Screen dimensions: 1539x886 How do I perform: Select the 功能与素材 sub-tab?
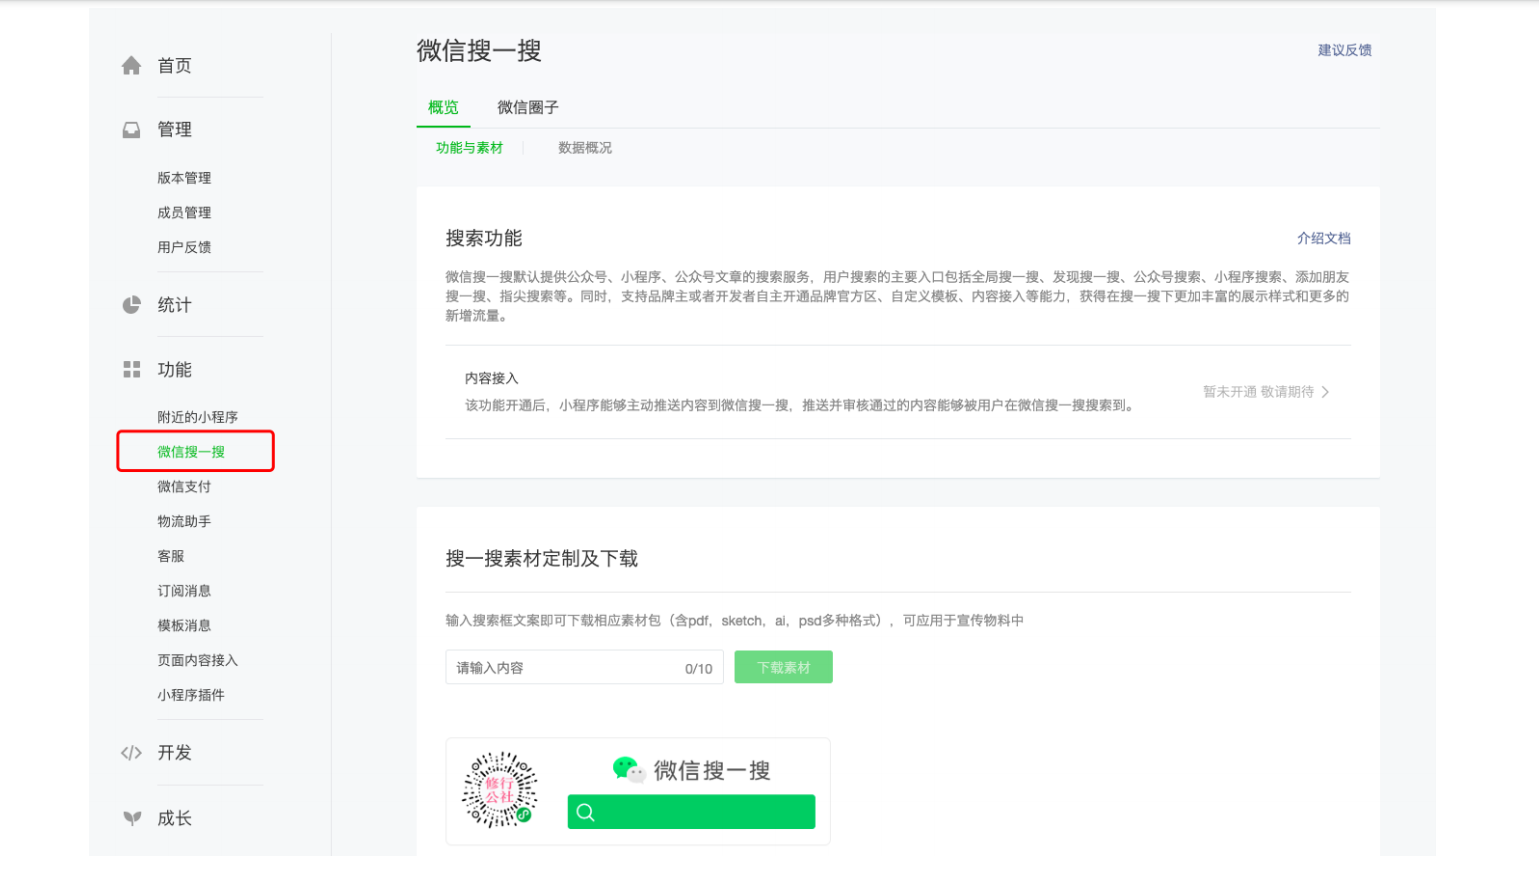tap(469, 148)
